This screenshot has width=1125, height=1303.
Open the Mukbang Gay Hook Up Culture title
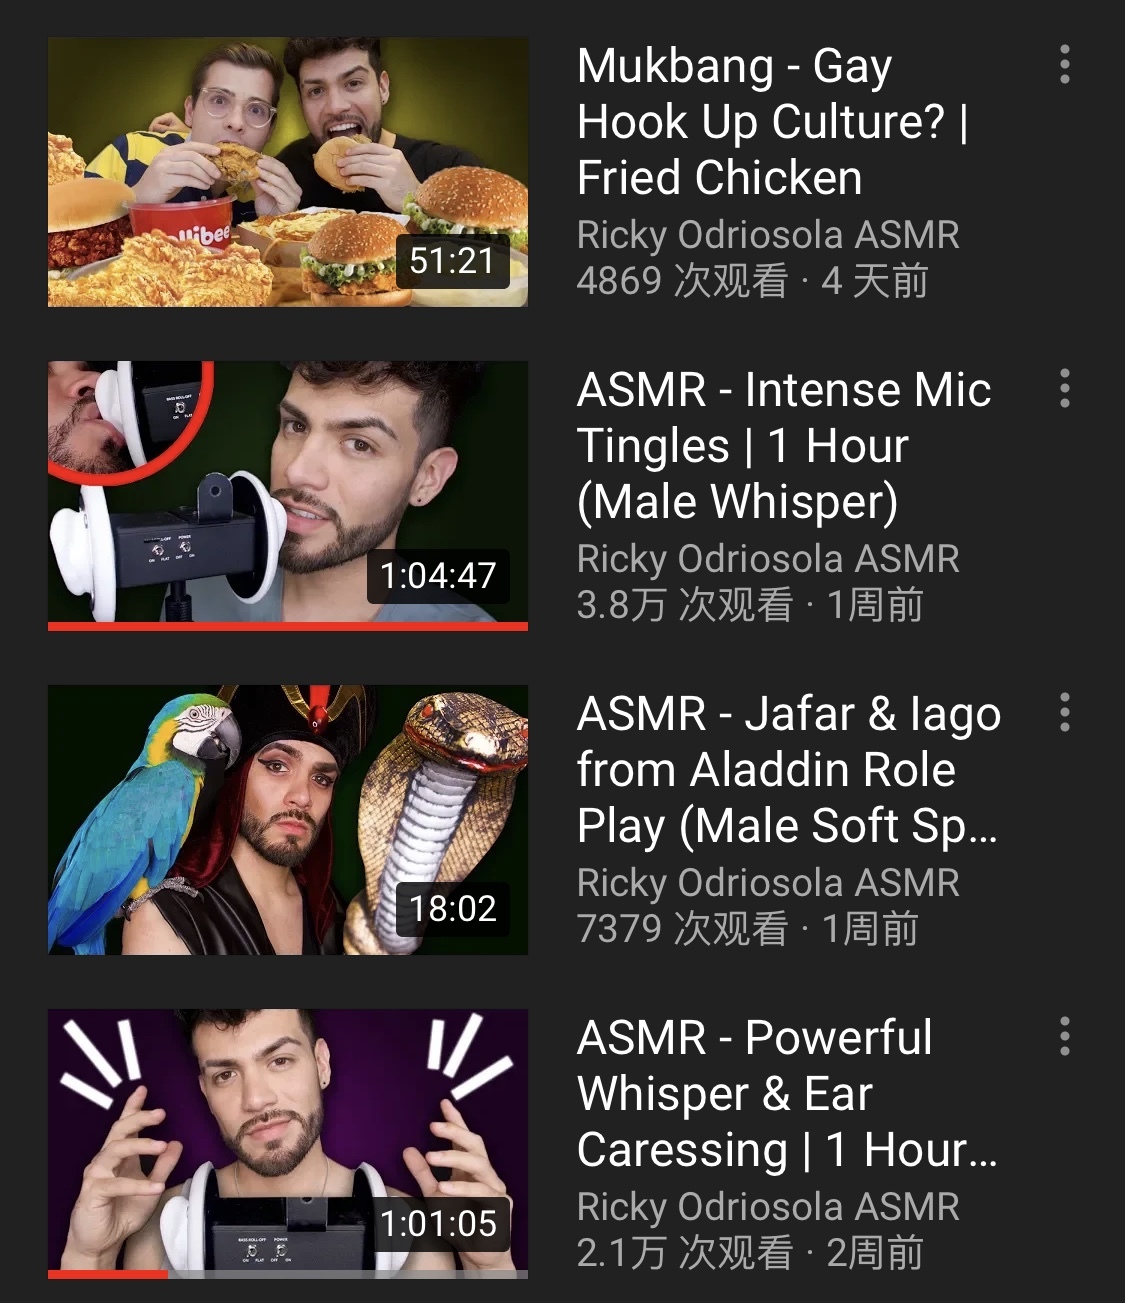point(772,122)
